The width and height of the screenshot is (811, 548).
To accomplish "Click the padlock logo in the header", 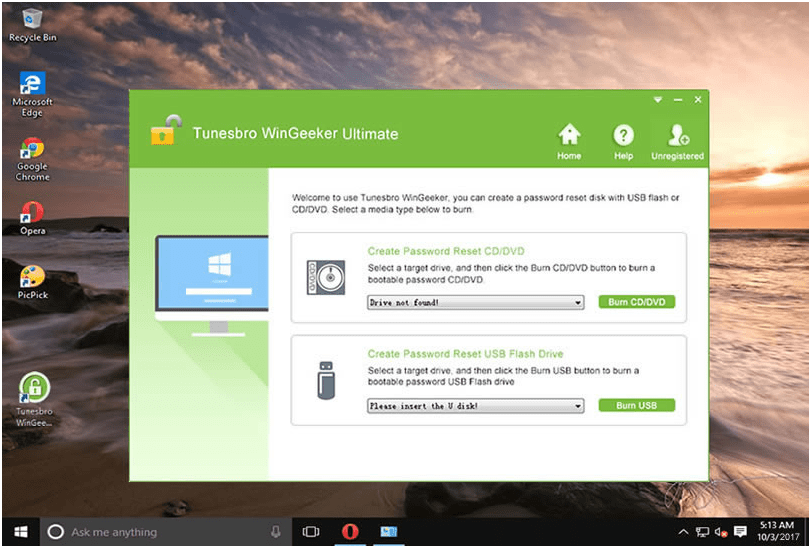I will click(166, 130).
